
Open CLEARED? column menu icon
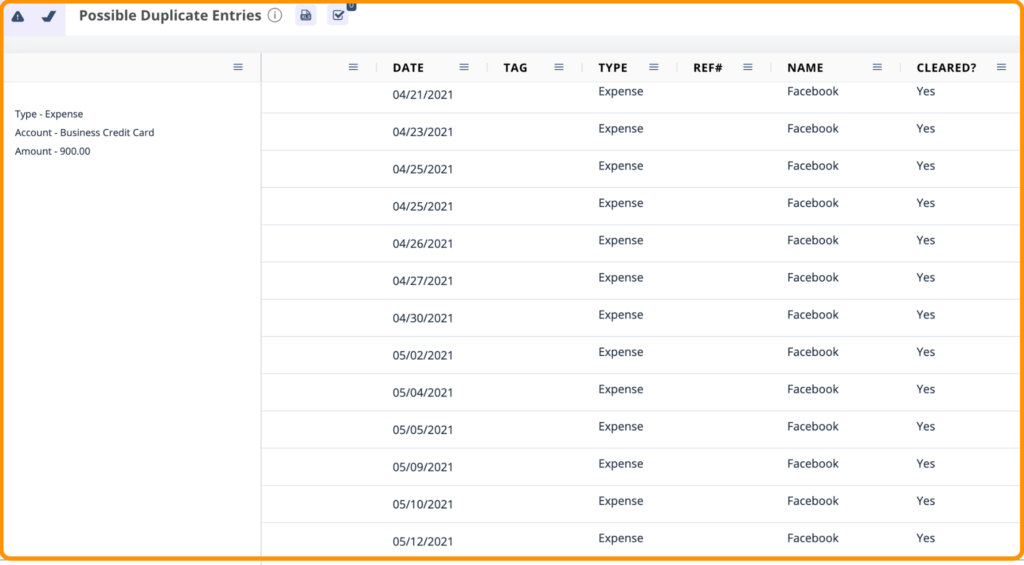1001,67
